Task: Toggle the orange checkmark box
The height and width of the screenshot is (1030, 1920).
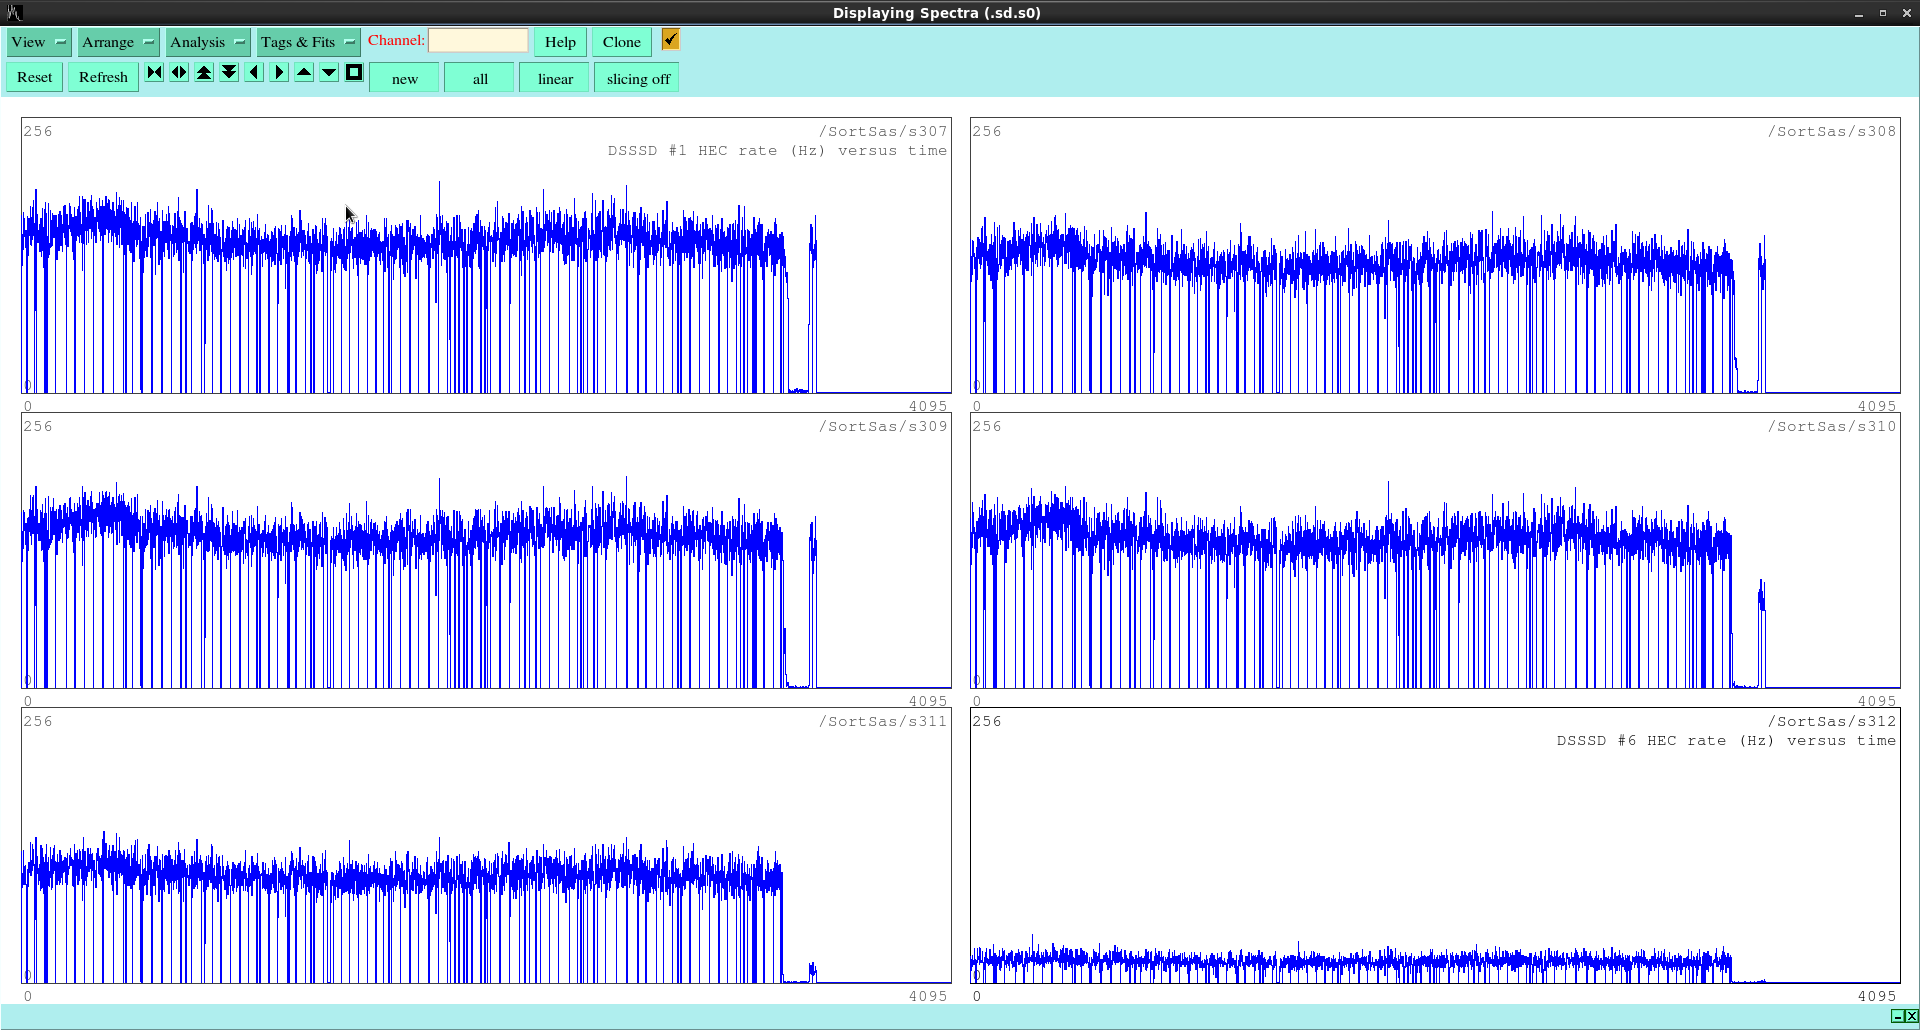Action: point(671,39)
